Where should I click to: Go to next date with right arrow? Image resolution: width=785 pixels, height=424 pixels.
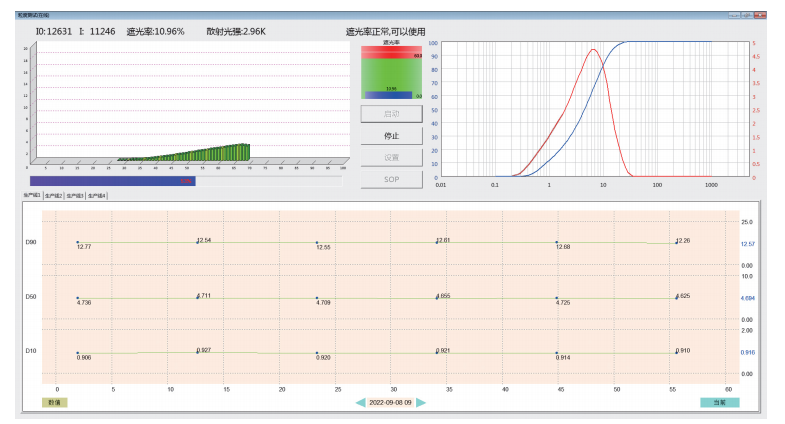[x=421, y=402]
